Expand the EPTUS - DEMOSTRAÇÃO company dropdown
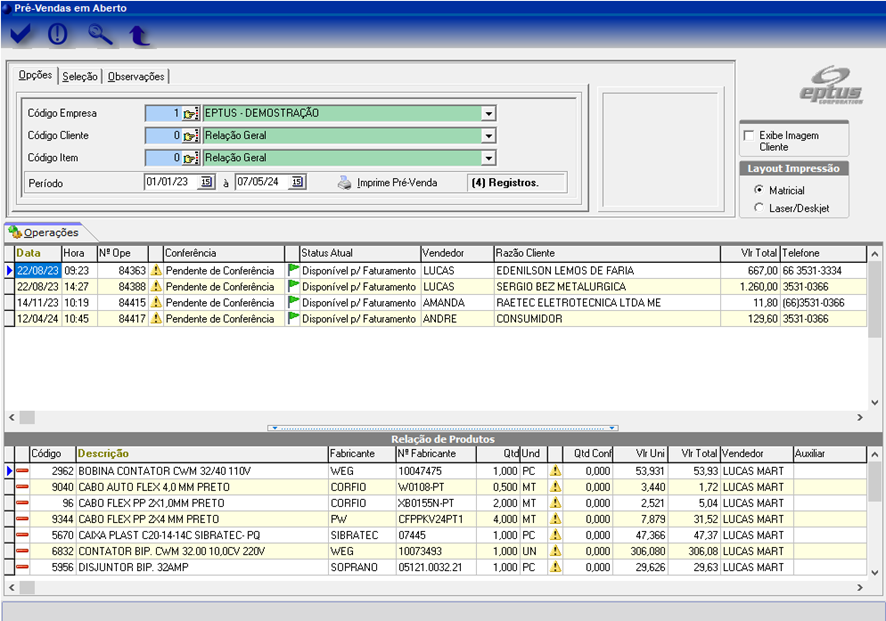The image size is (886, 621). click(x=489, y=114)
